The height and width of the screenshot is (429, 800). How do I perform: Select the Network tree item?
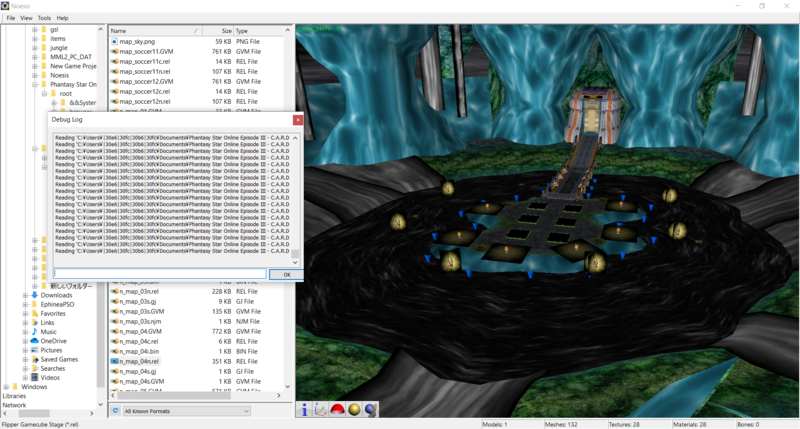(14, 405)
